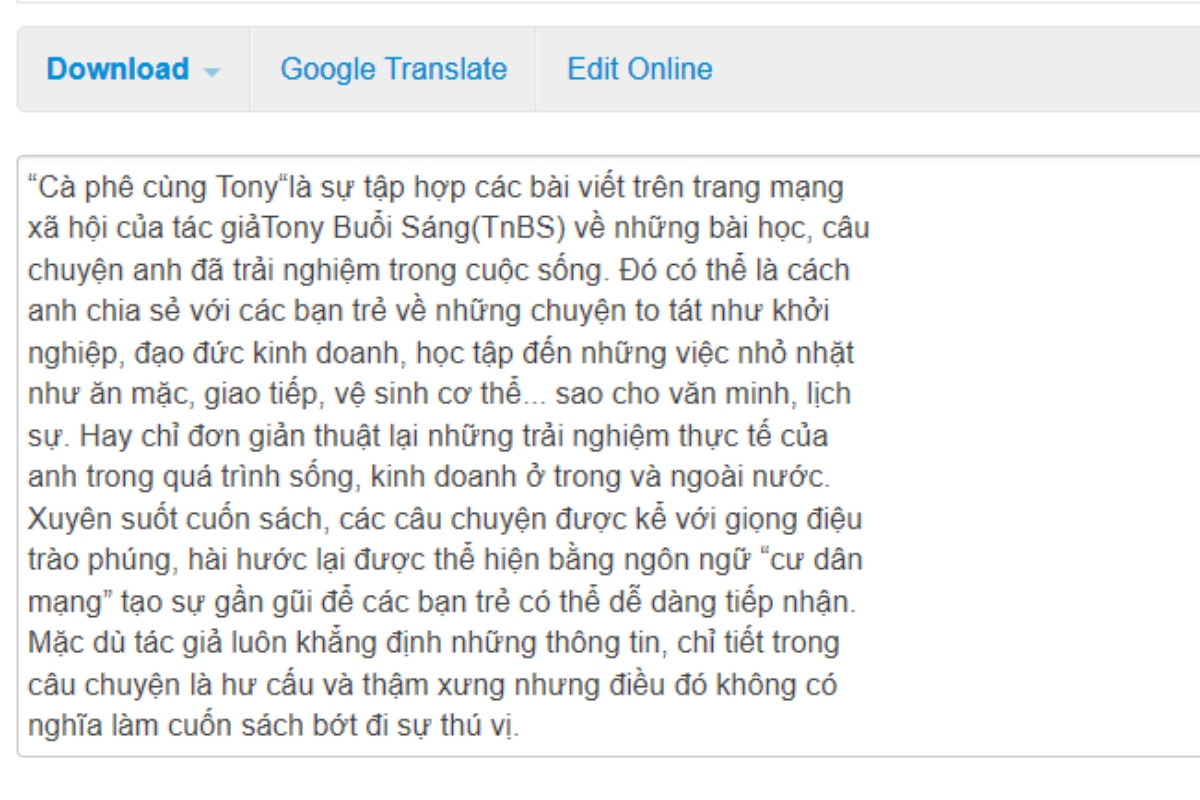1200x800 pixels.
Task: Open the Google Translate link
Action: click(393, 69)
